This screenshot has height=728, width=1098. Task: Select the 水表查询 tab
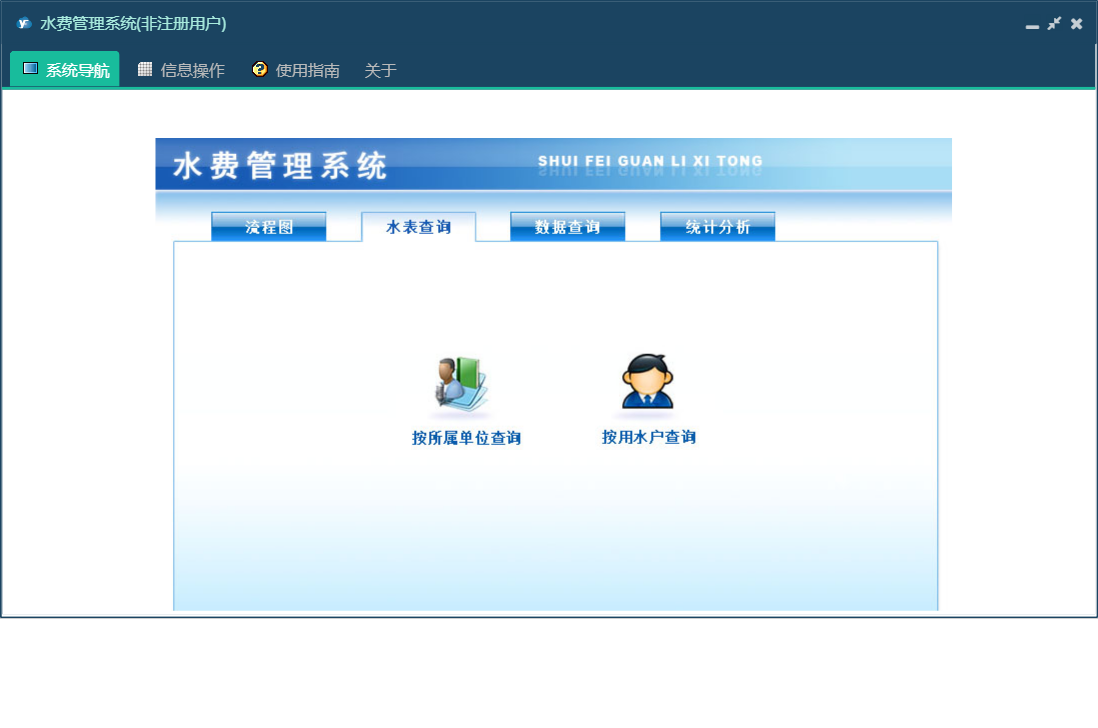419,227
